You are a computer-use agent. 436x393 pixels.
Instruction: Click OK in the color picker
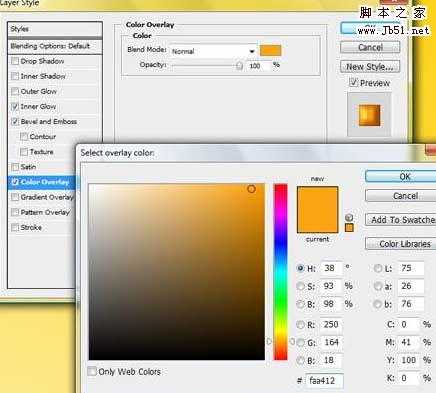(401, 176)
